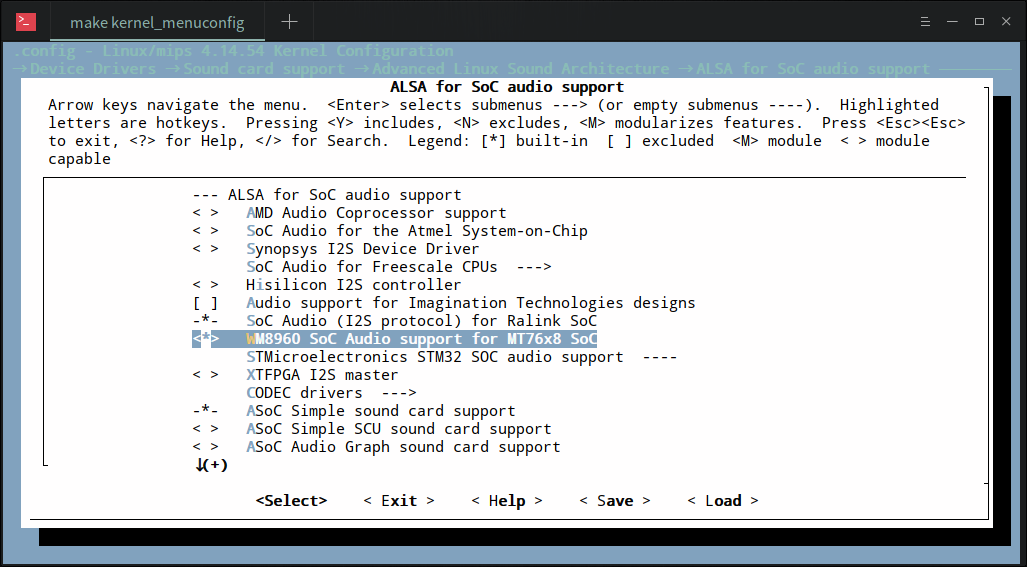Image resolution: width=1027 pixels, height=567 pixels.
Task: Click 'Device Drivers' in the breadcrumb path
Action: pos(93,69)
